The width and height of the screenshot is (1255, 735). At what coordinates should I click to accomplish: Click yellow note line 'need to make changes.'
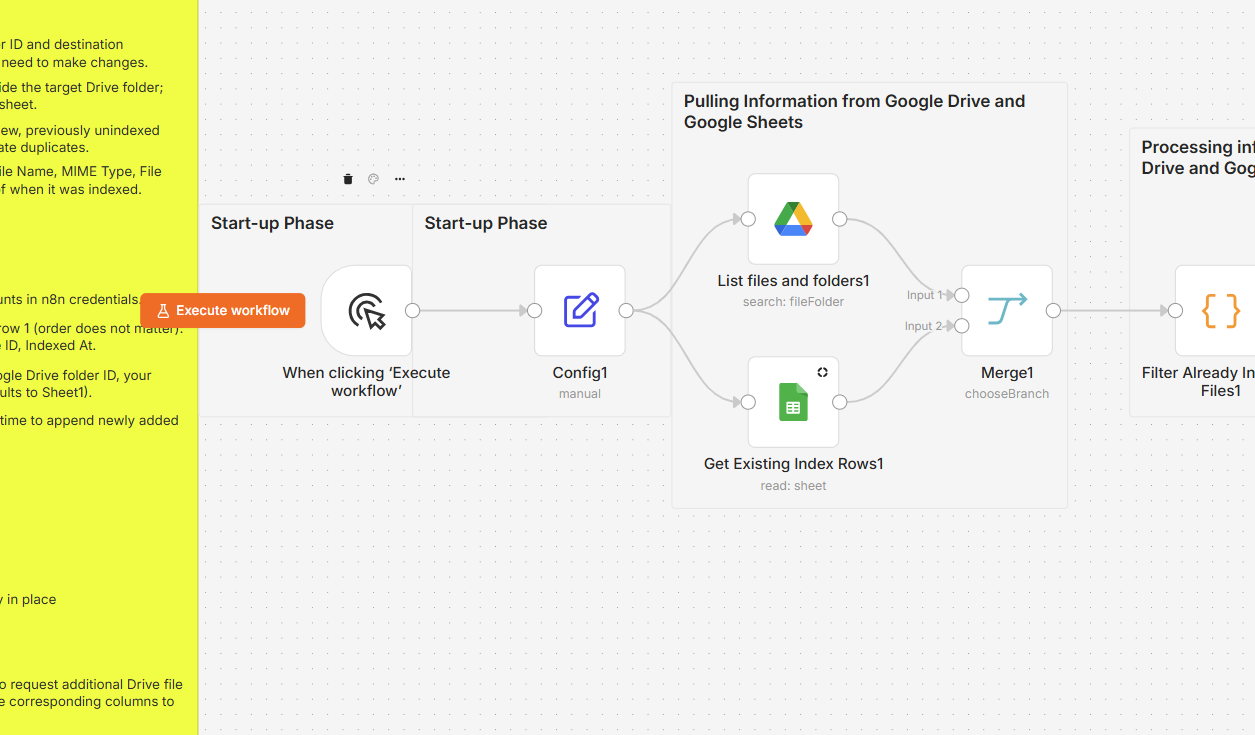coord(74,62)
